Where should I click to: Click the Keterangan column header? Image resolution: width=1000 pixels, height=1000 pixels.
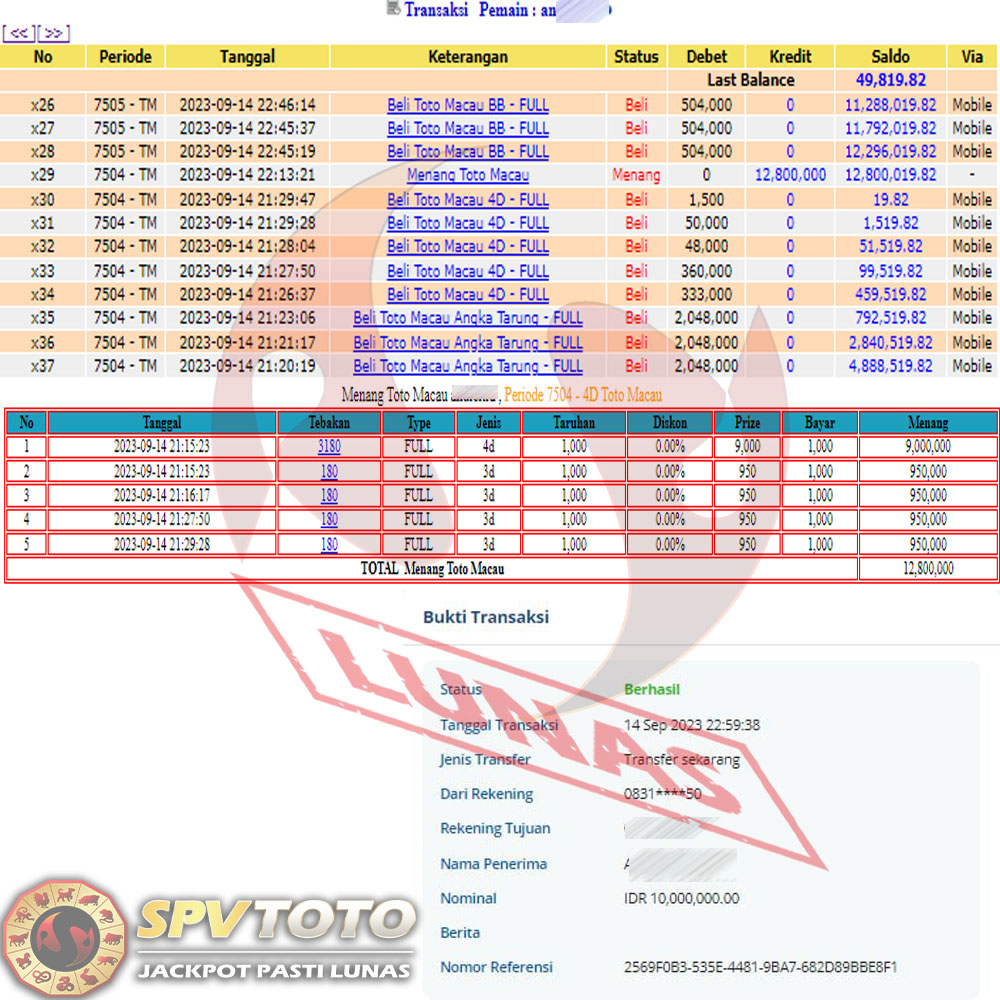click(467, 57)
